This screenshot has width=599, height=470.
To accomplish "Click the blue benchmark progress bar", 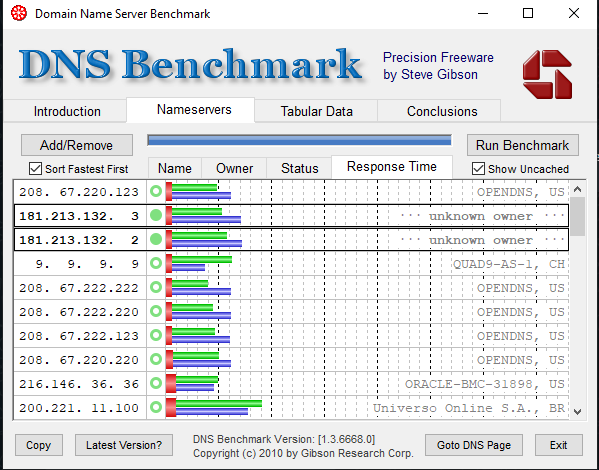I will click(300, 140).
